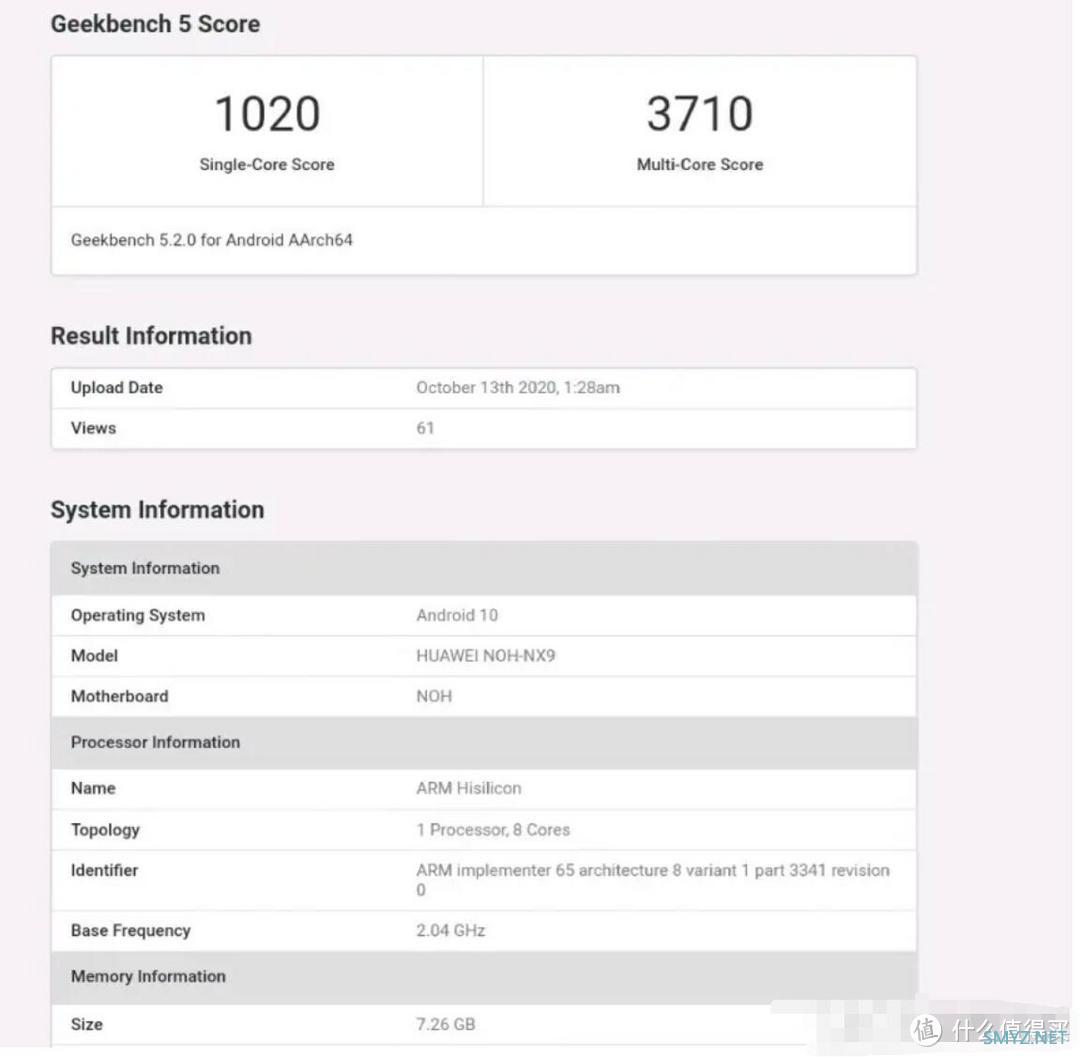Click the Model row label

(x=94, y=656)
